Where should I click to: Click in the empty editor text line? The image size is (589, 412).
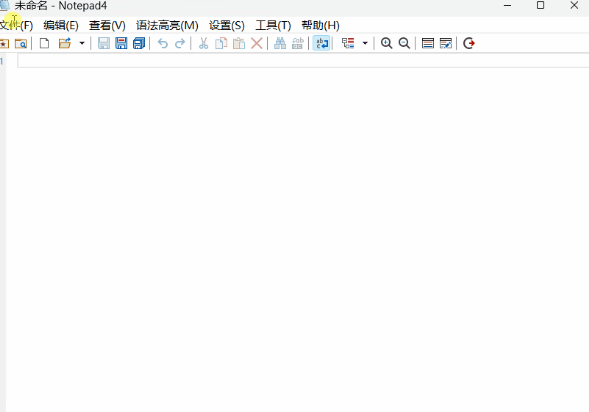coord(303,61)
